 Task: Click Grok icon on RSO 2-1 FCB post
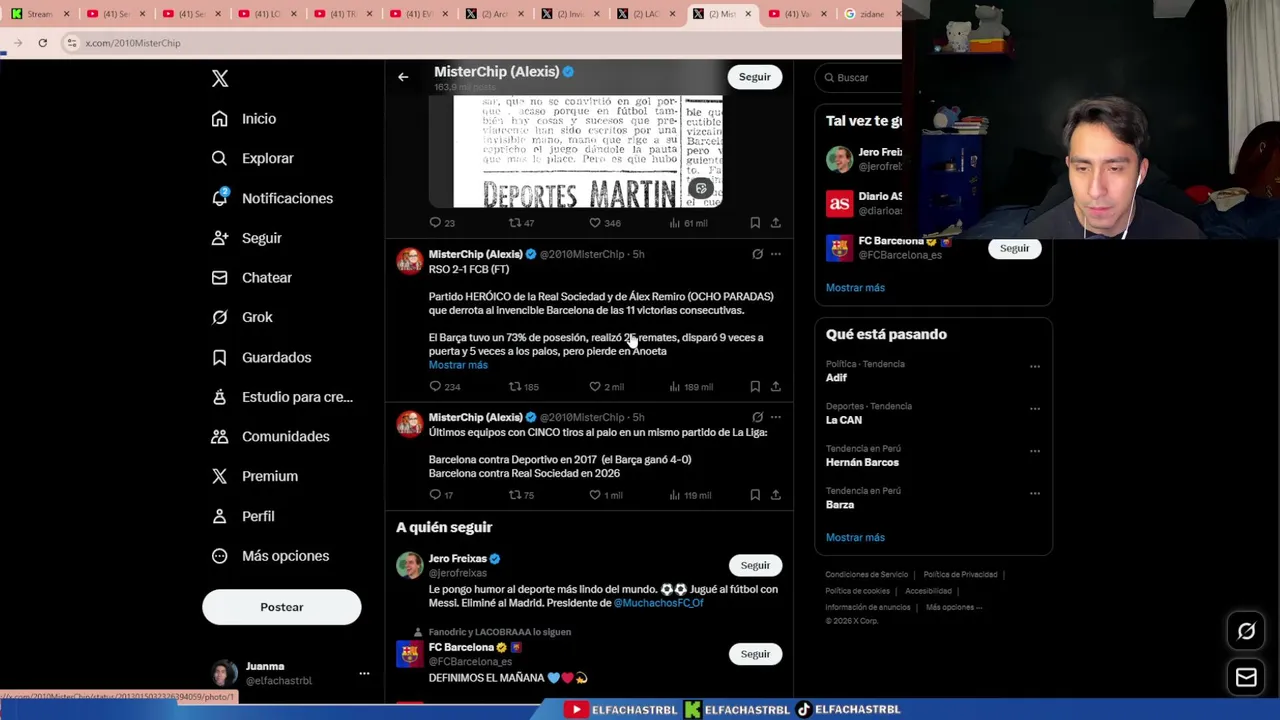757,254
